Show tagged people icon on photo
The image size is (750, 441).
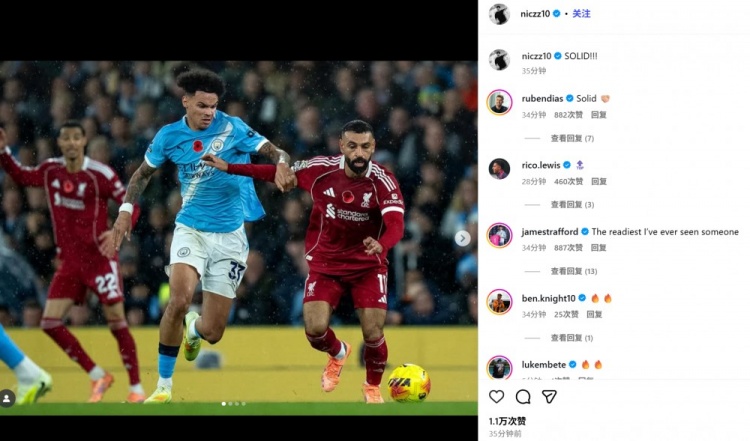[x=7, y=398]
